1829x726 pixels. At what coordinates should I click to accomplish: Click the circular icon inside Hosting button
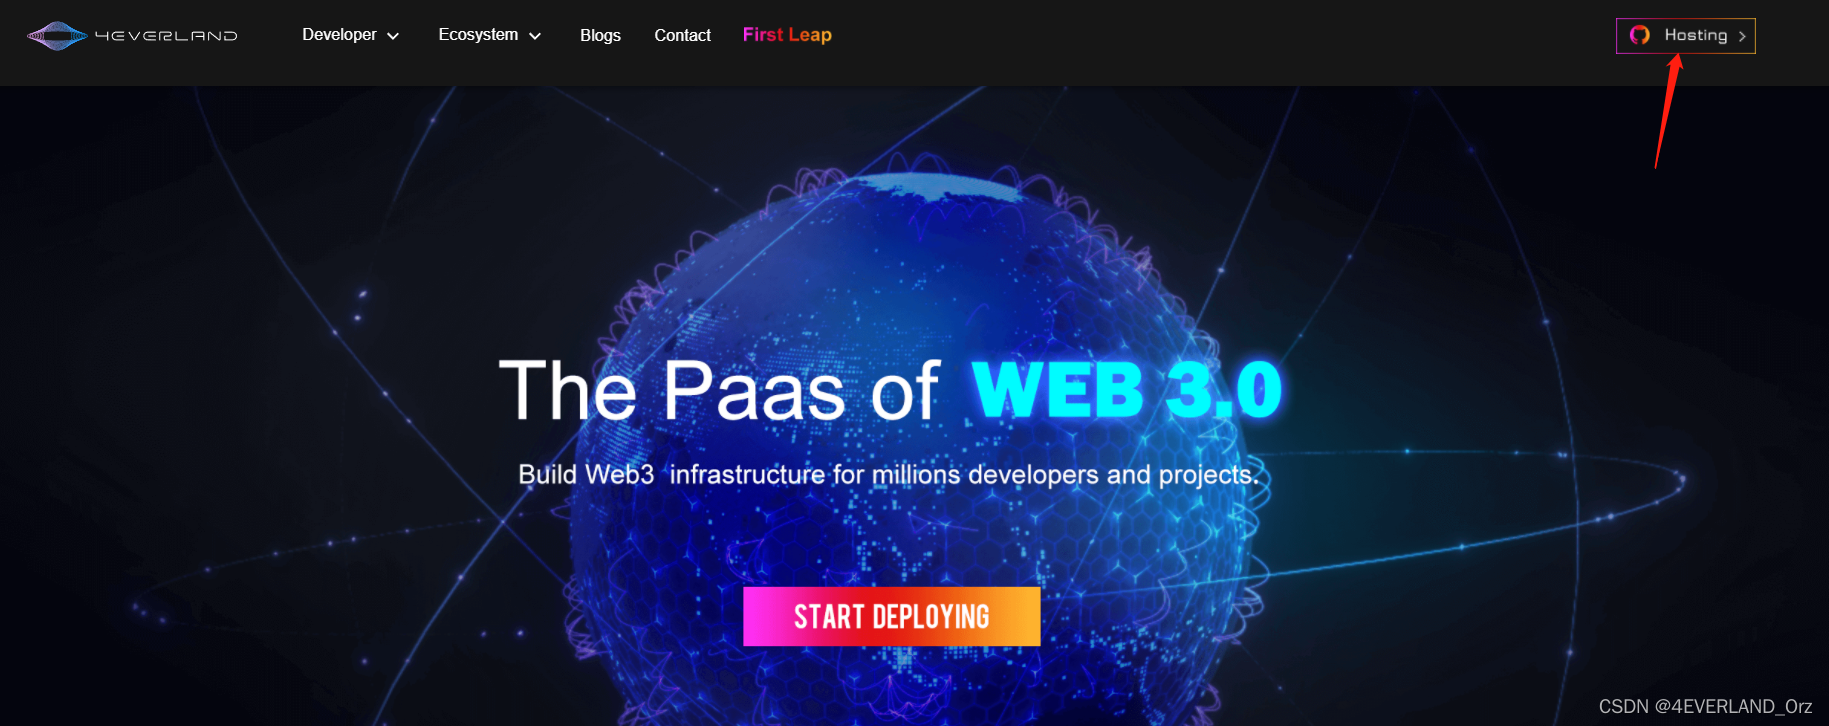(1640, 35)
